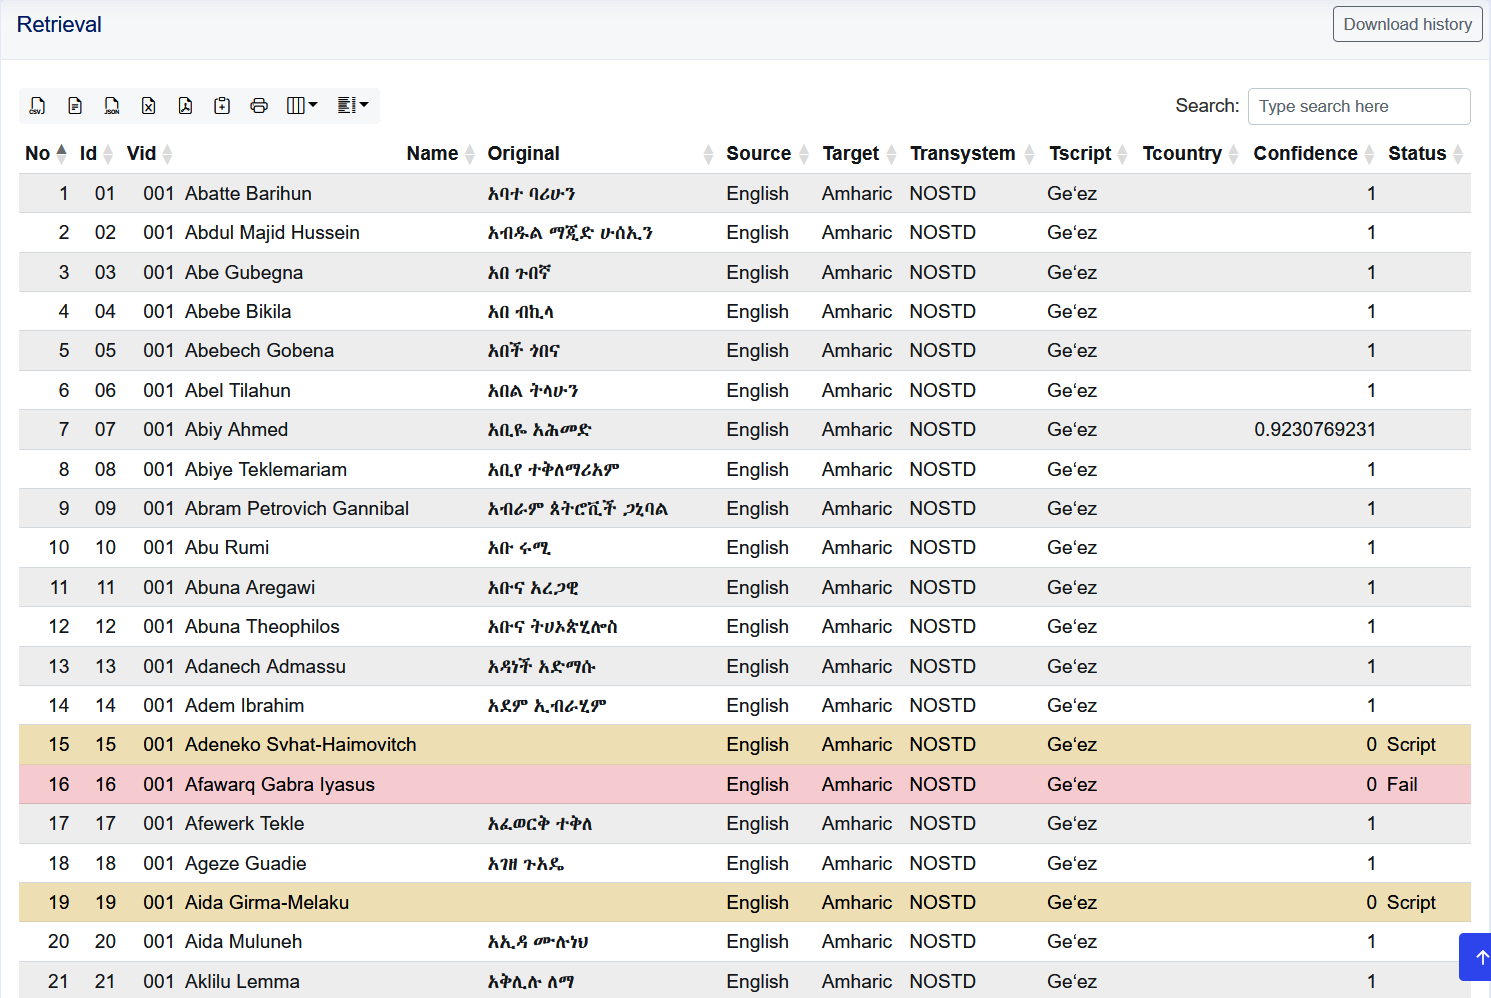Click the Download history button

tap(1407, 24)
